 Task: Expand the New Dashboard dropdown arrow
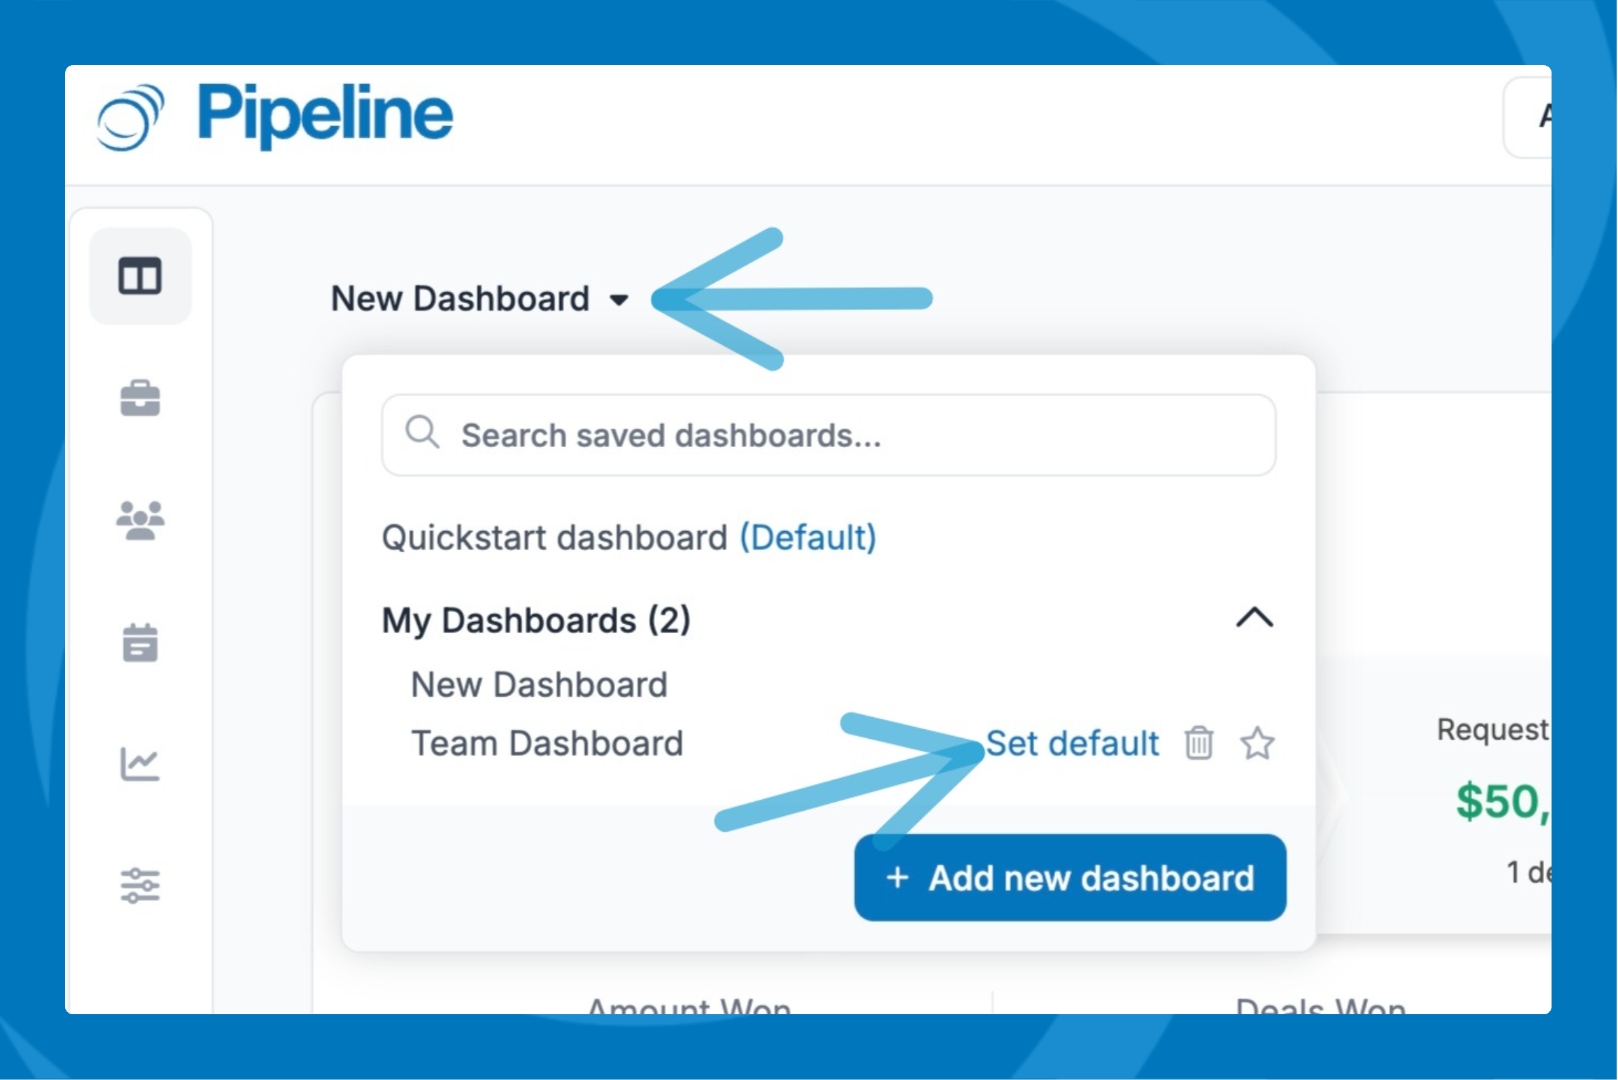619,300
